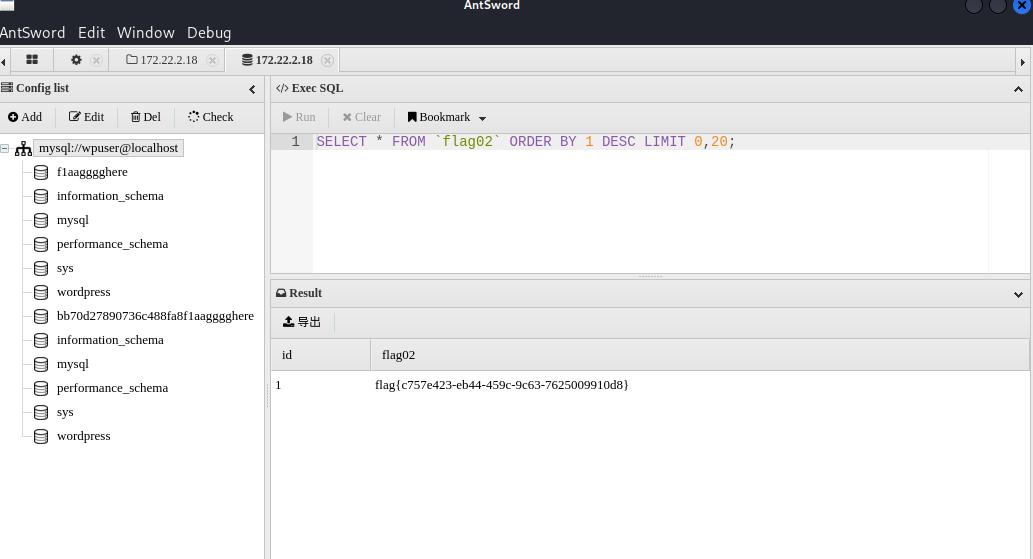Collapse the Result panel
The width and height of the screenshot is (1033, 559).
(x=1019, y=294)
